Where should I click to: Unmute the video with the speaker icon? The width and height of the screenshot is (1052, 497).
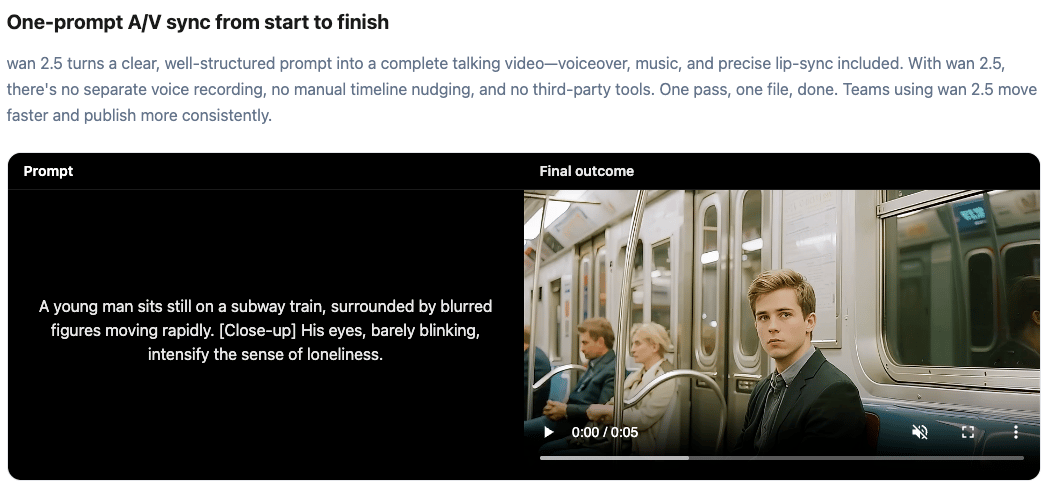[x=920, y=432]
